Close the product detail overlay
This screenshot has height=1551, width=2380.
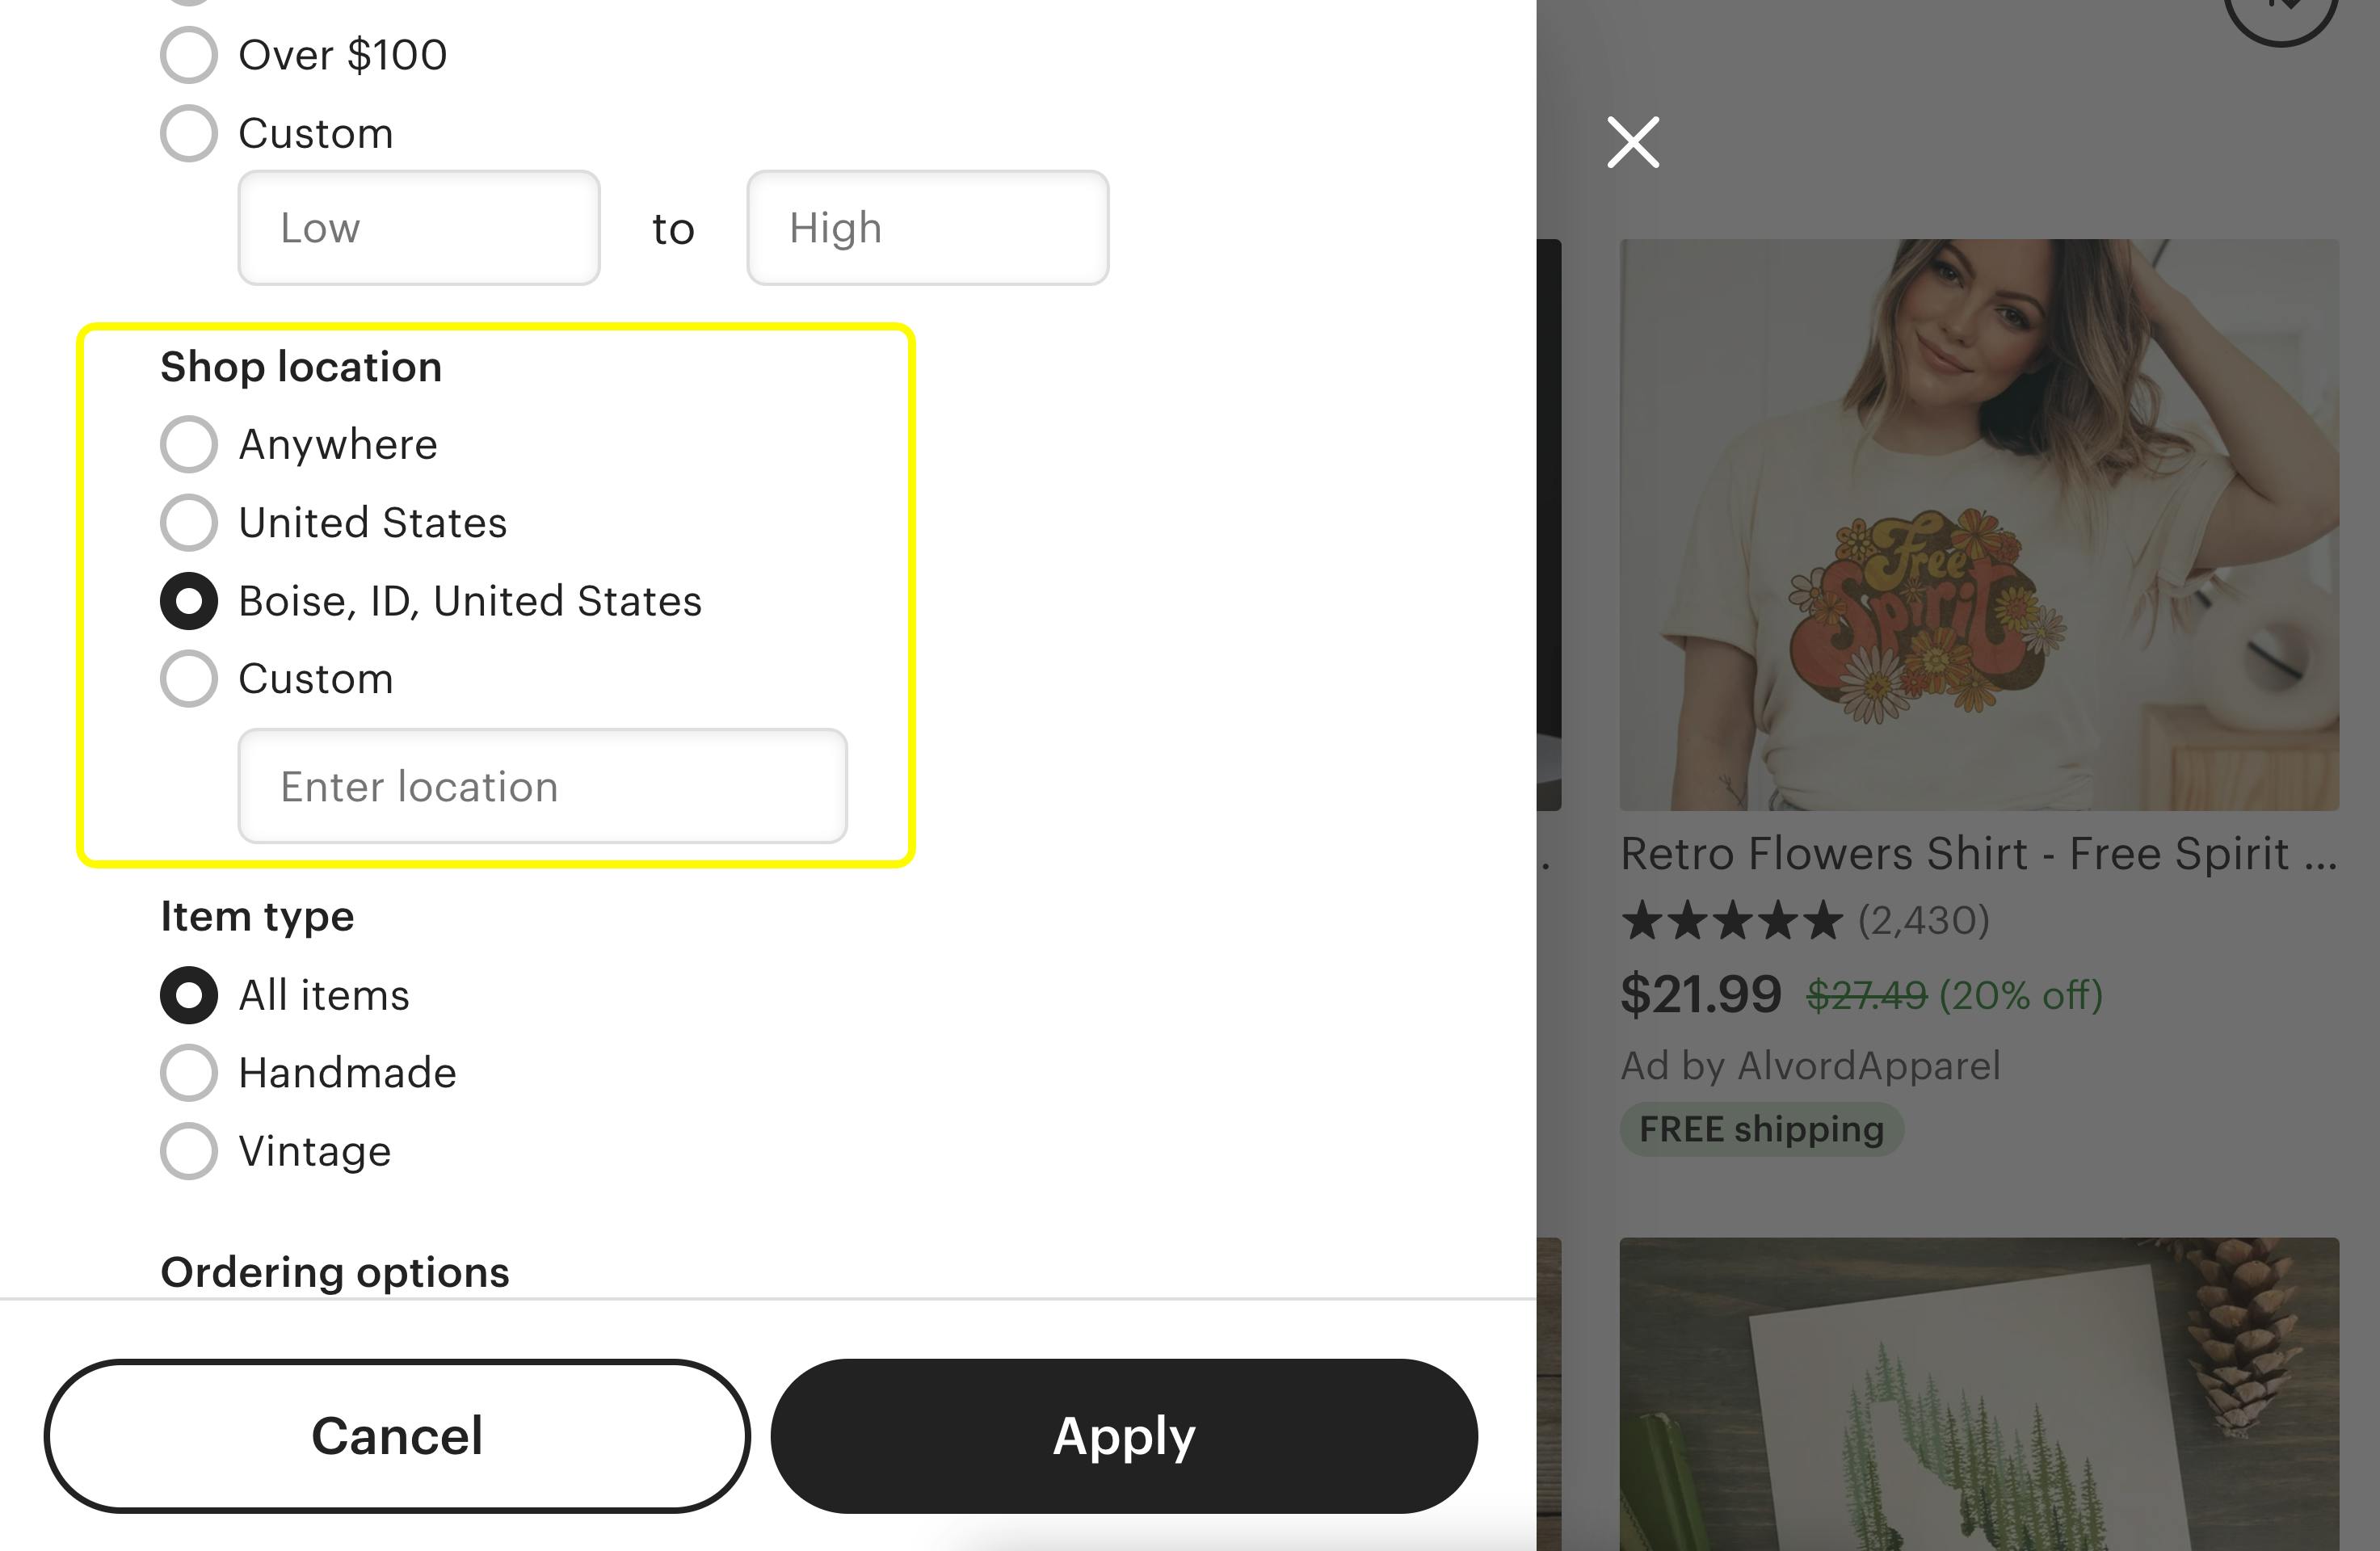(1634, 142)
